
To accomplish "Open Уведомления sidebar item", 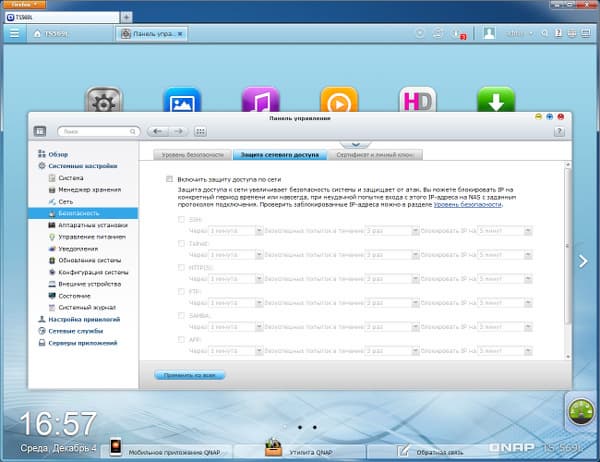I will pyautogui.click(x=78, y=249).
